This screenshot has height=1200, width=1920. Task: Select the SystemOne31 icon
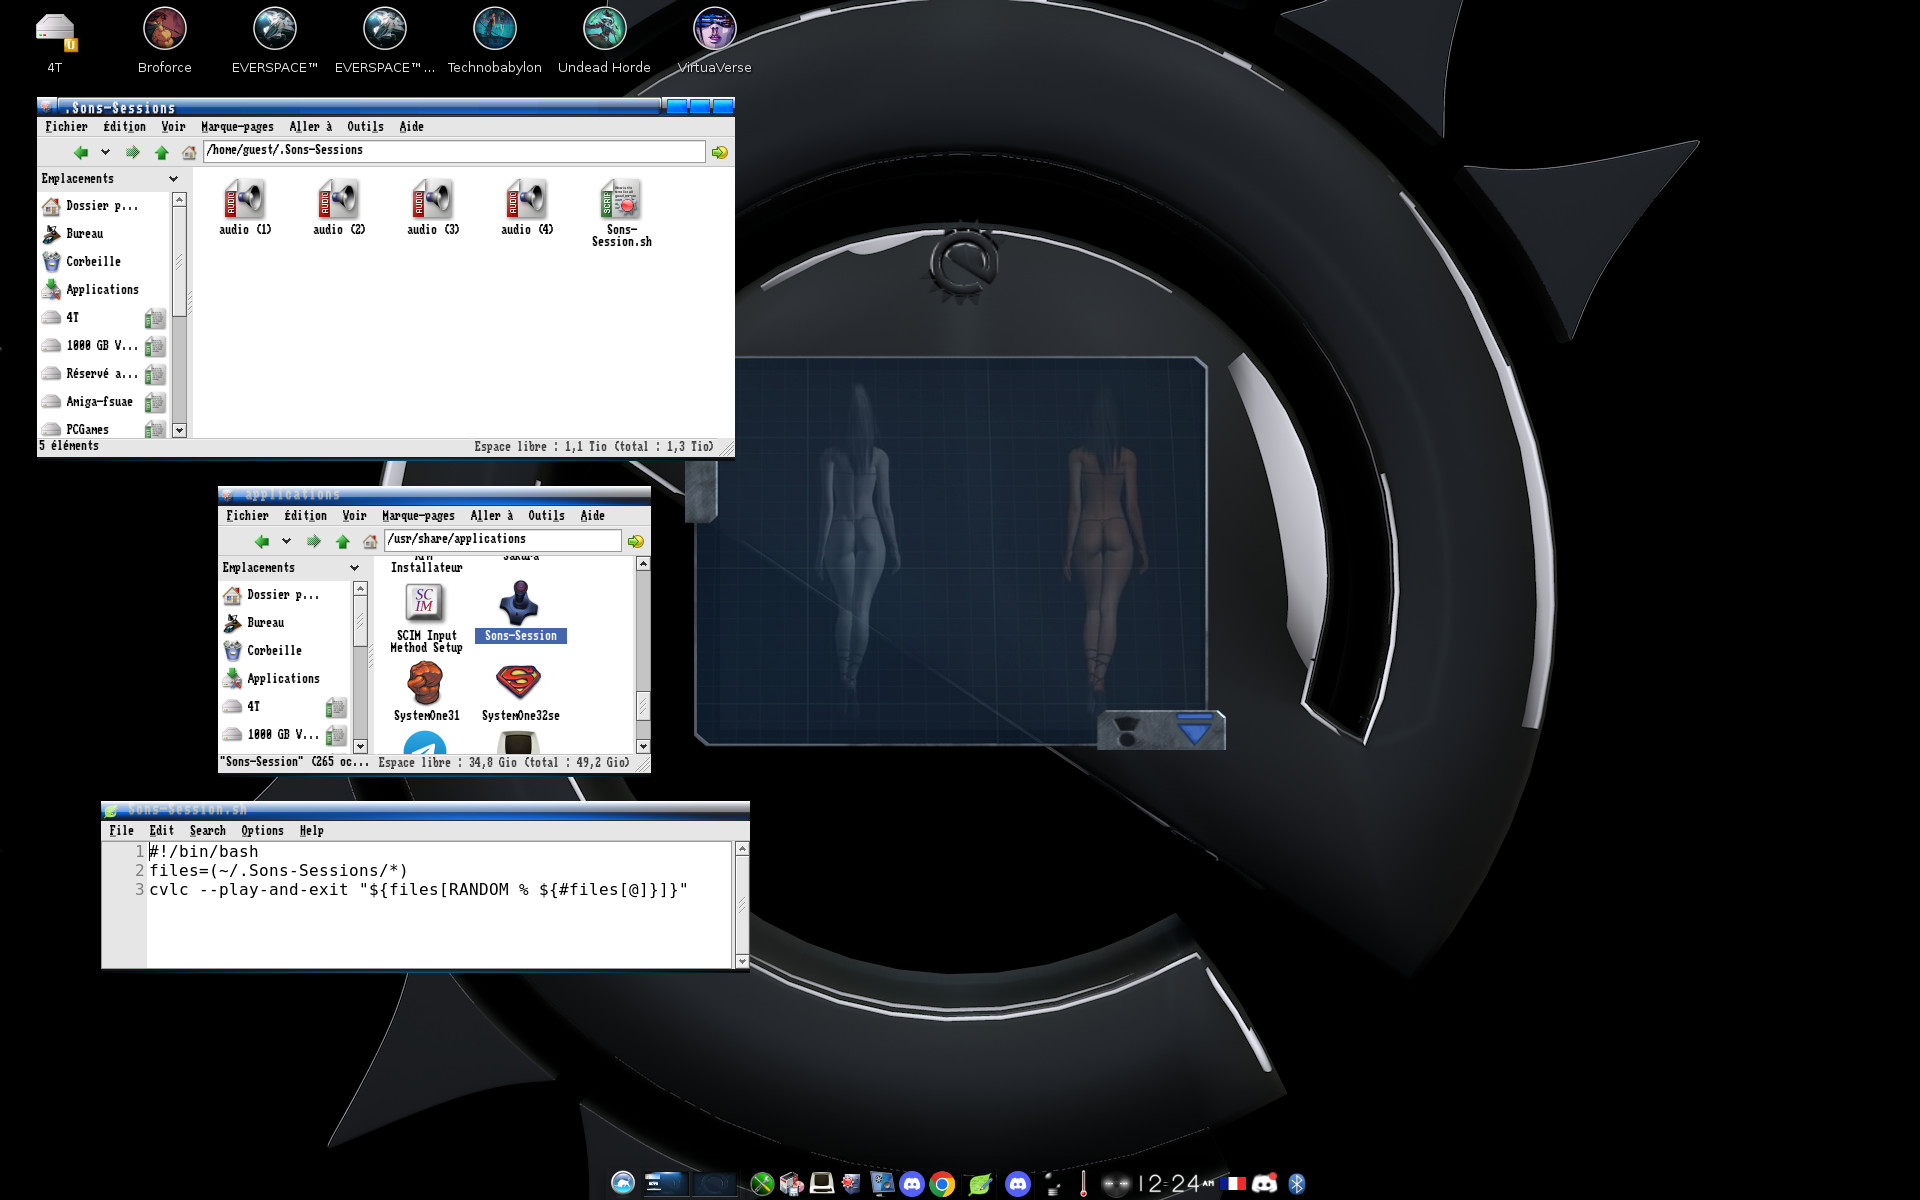pos(426,691)
